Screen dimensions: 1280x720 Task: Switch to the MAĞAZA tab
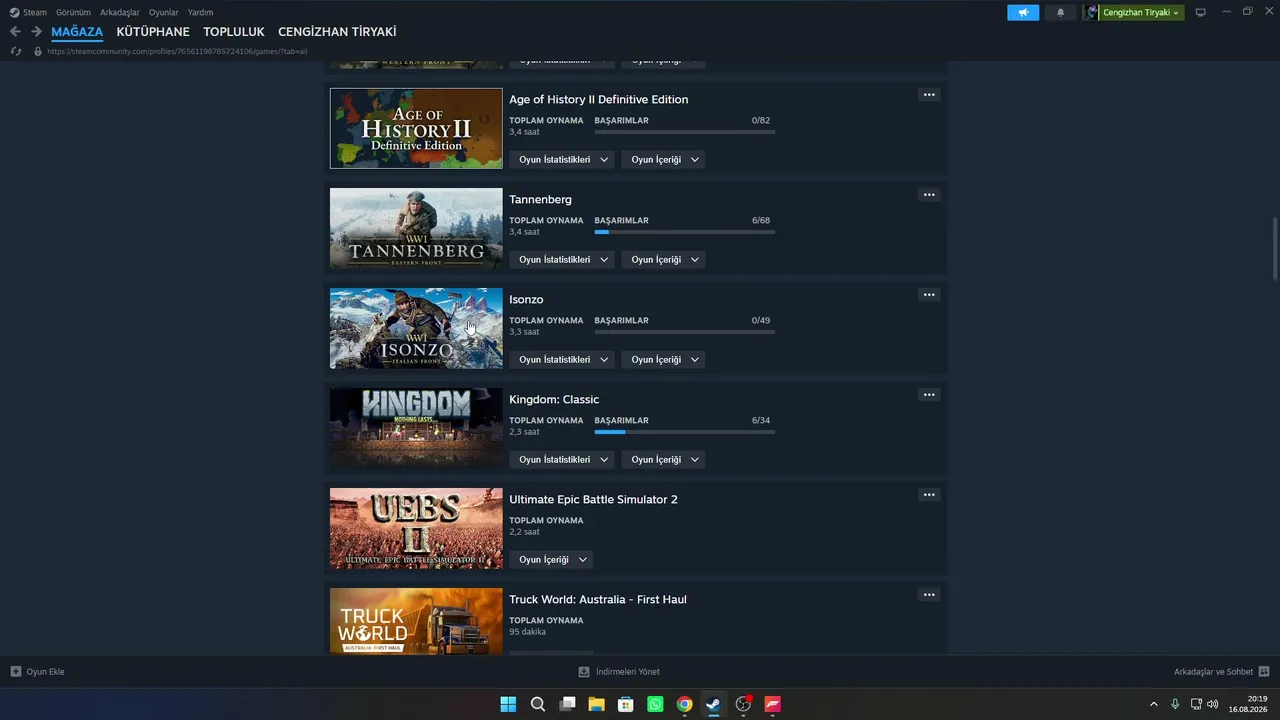[x=77, y=32]
